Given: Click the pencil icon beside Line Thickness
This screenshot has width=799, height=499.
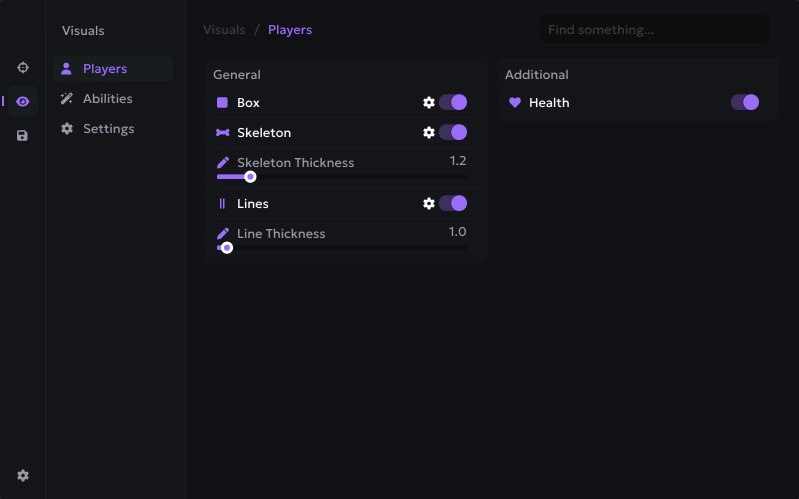Looking at the screenshot, I should [223, 233].
